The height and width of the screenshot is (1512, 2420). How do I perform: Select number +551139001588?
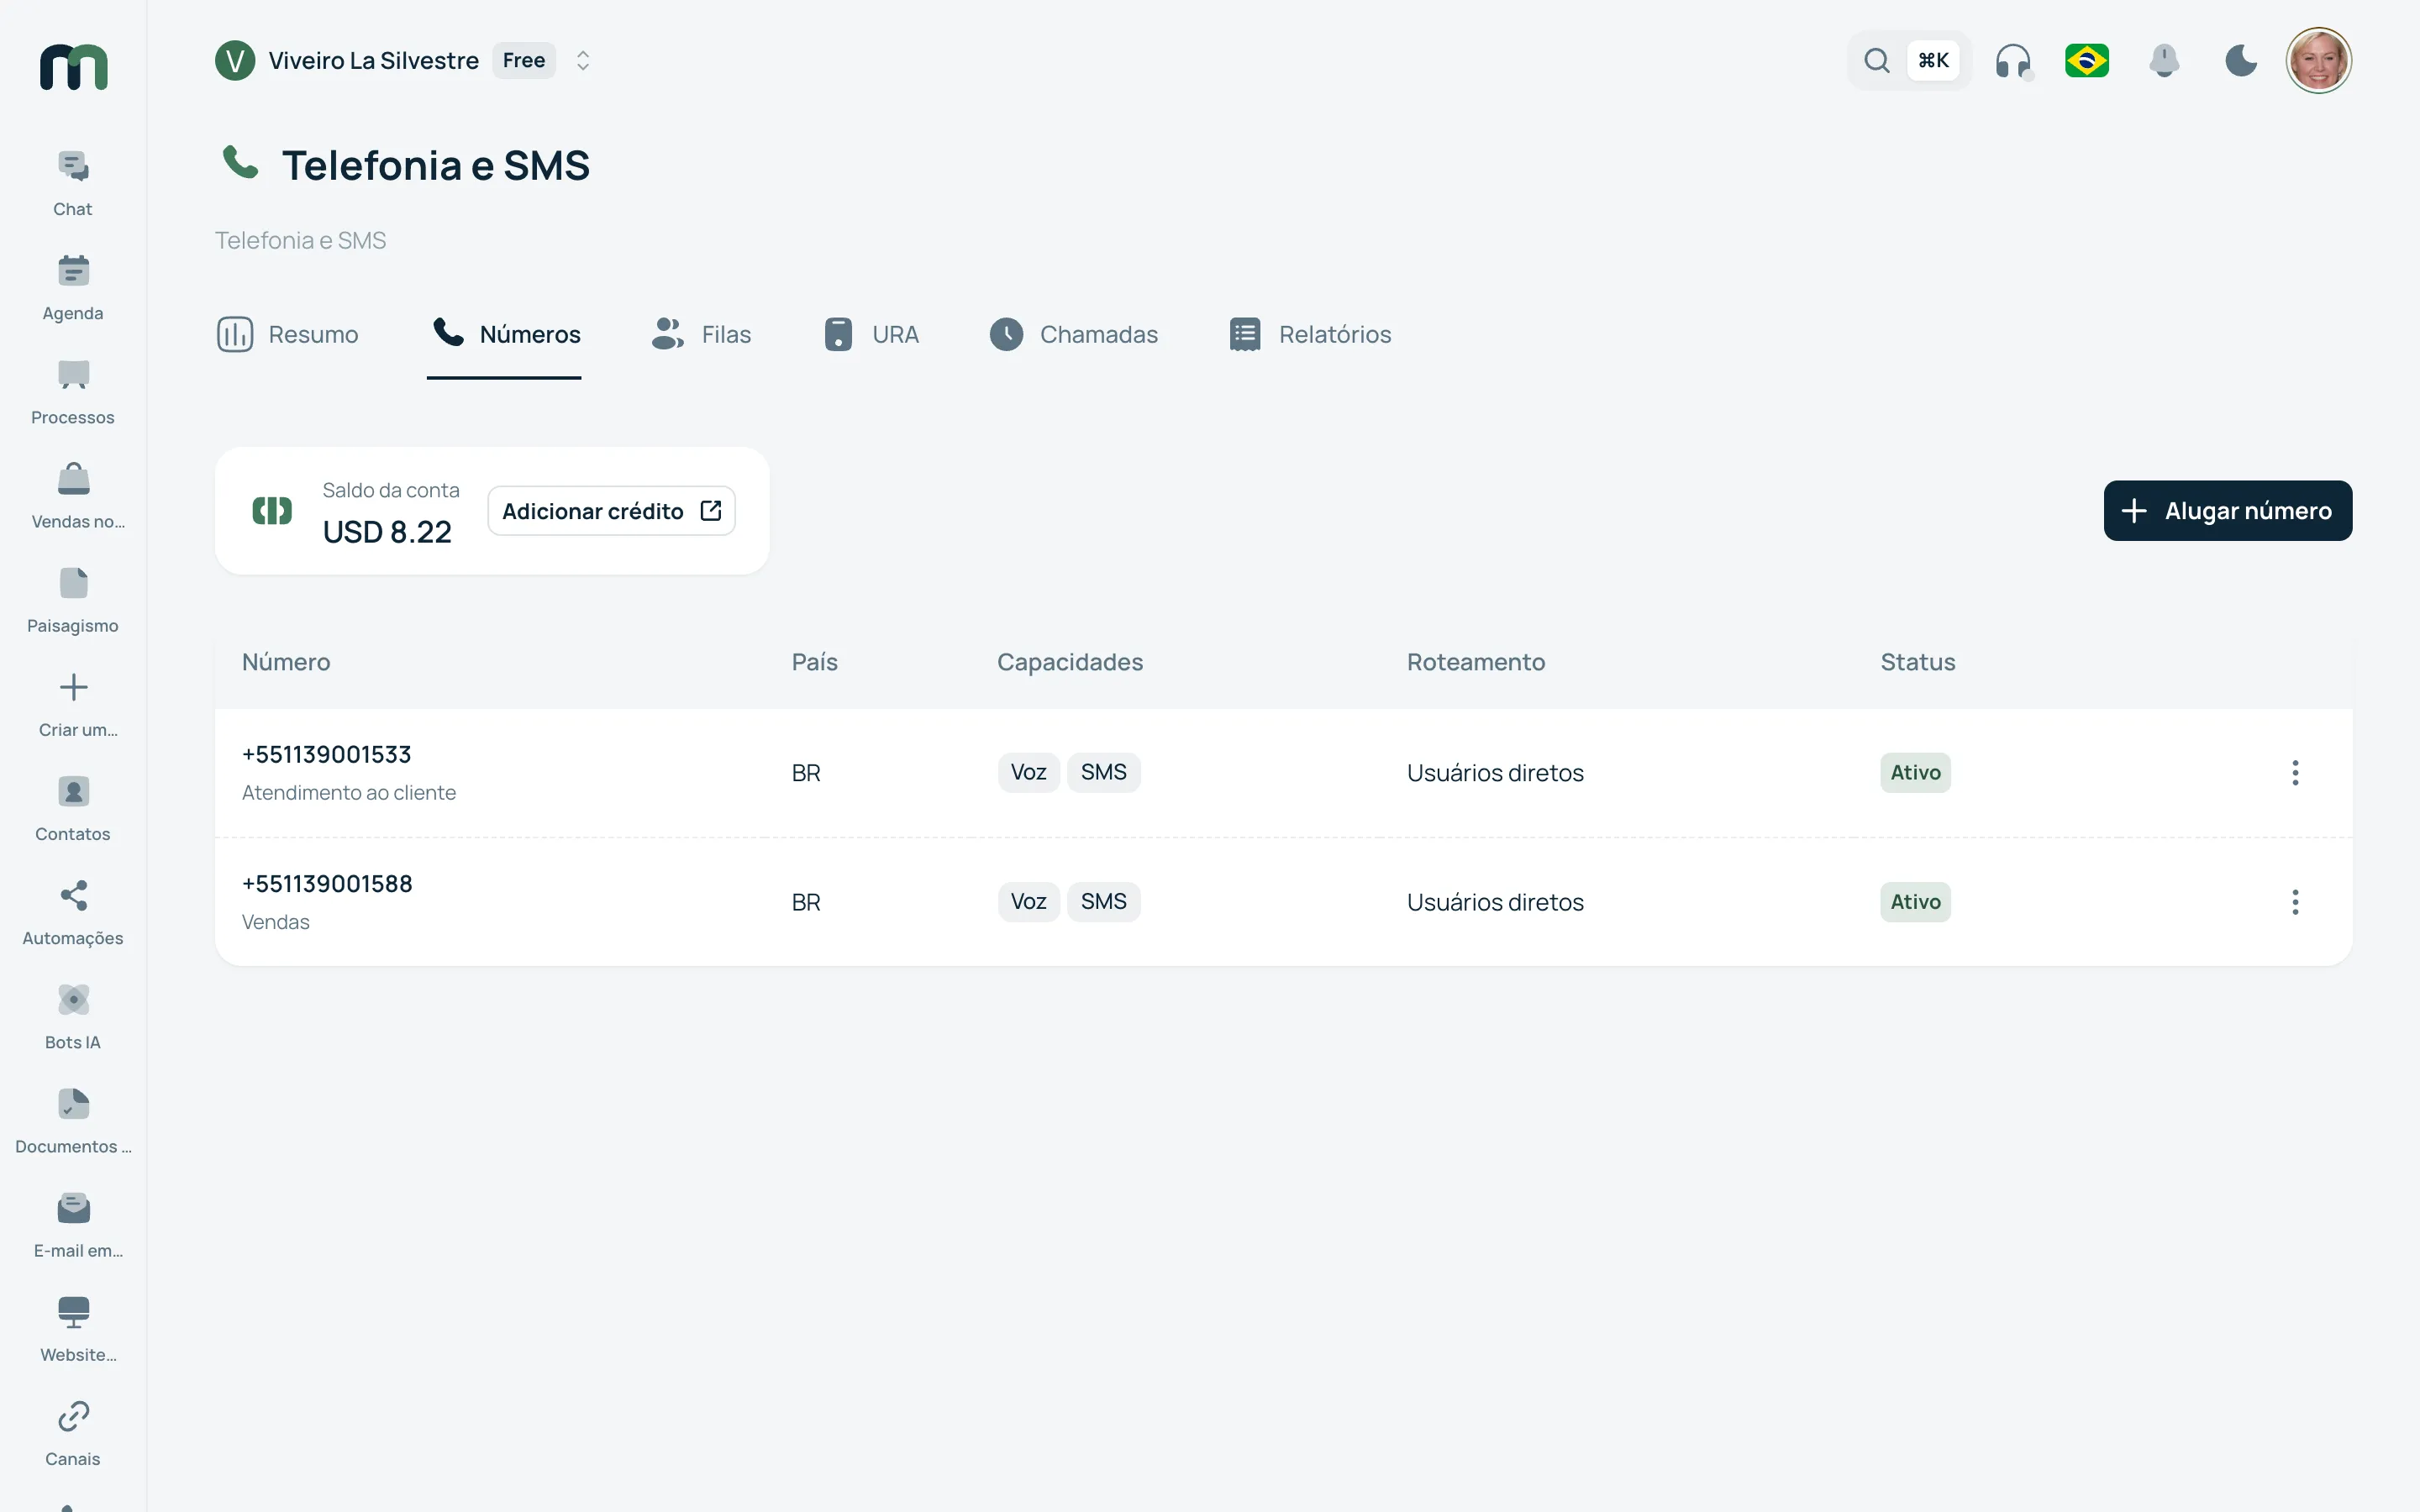click(327, 884)
